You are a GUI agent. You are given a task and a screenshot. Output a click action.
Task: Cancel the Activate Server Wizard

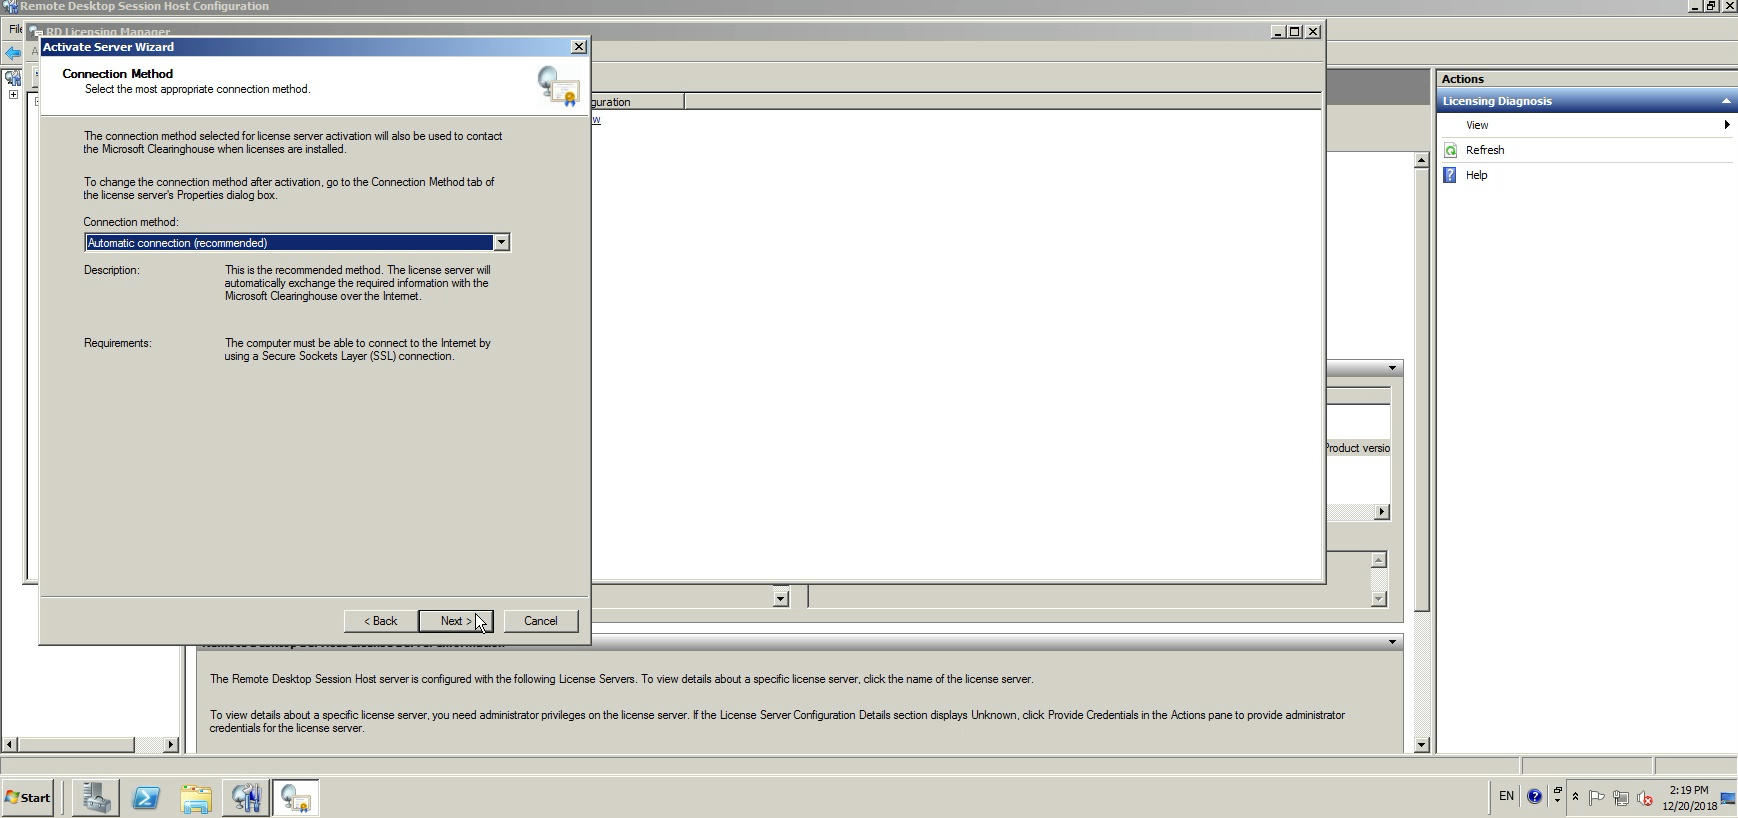[540, 621]
